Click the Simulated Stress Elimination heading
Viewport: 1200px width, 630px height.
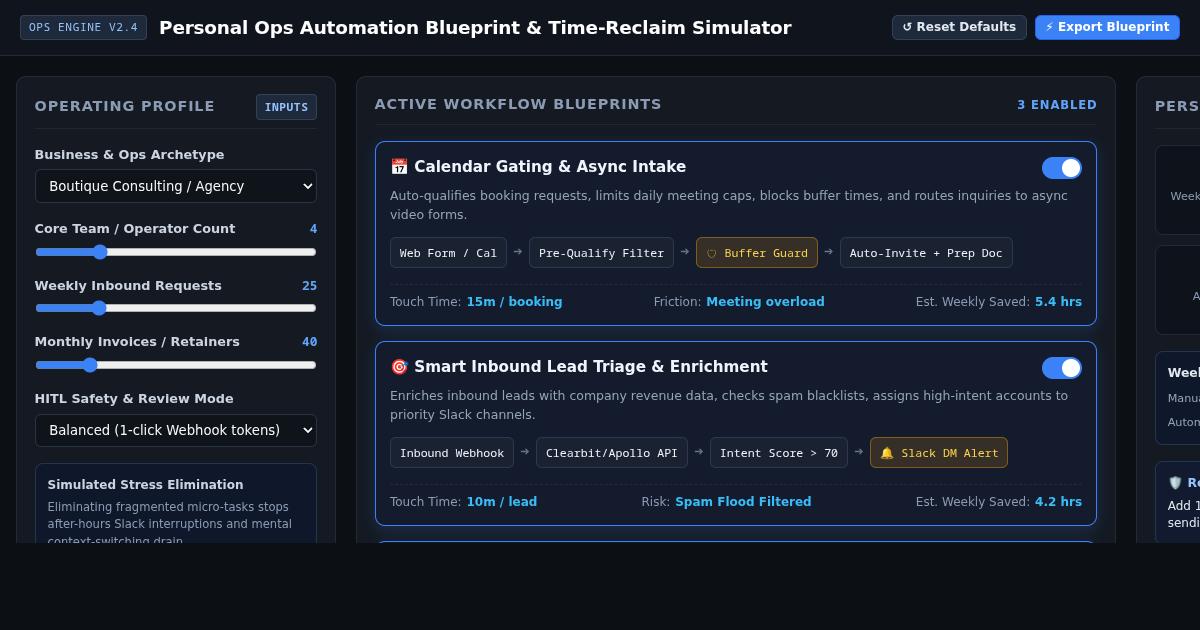click(x=146, y=485)
